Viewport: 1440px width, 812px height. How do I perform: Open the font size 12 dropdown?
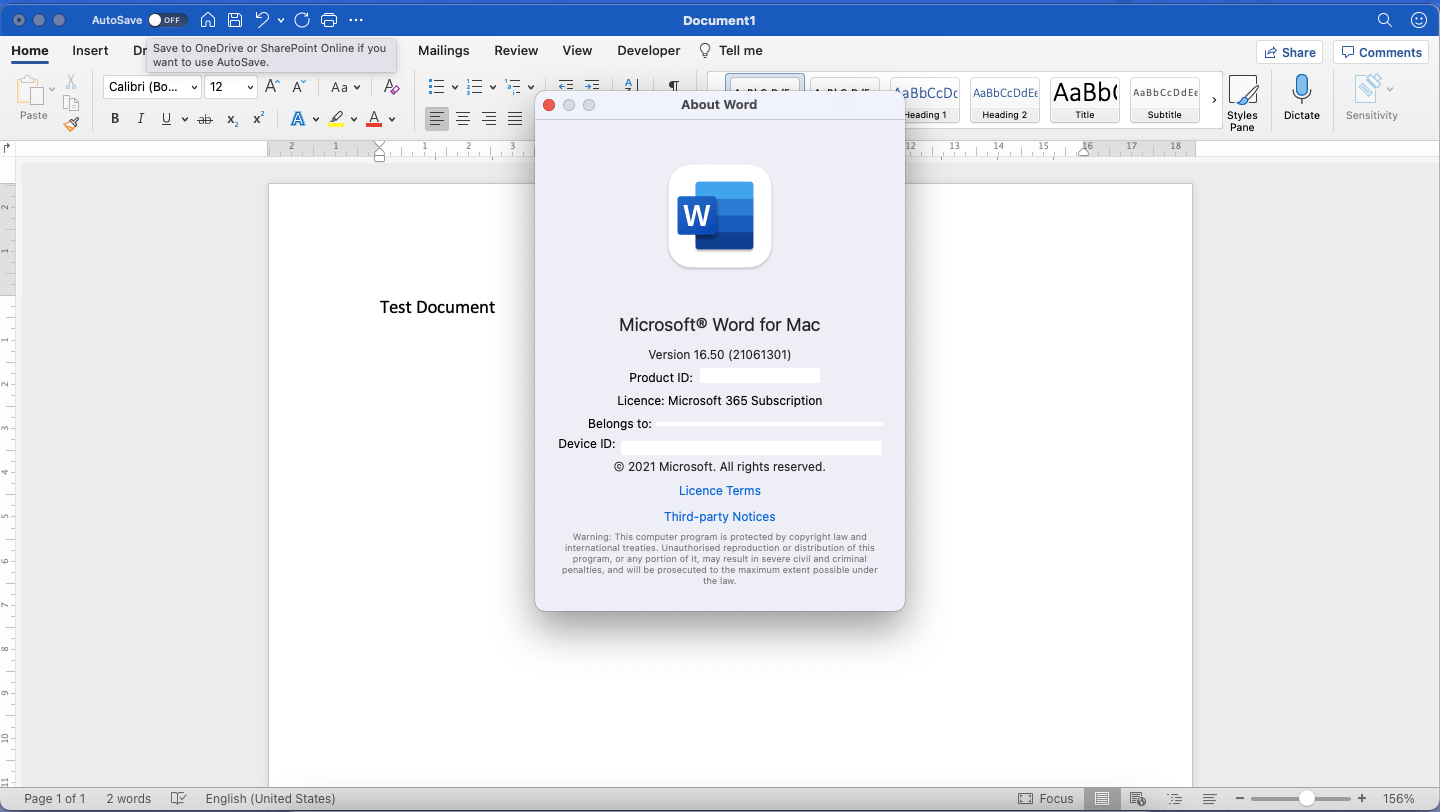(x=232, y=87)
